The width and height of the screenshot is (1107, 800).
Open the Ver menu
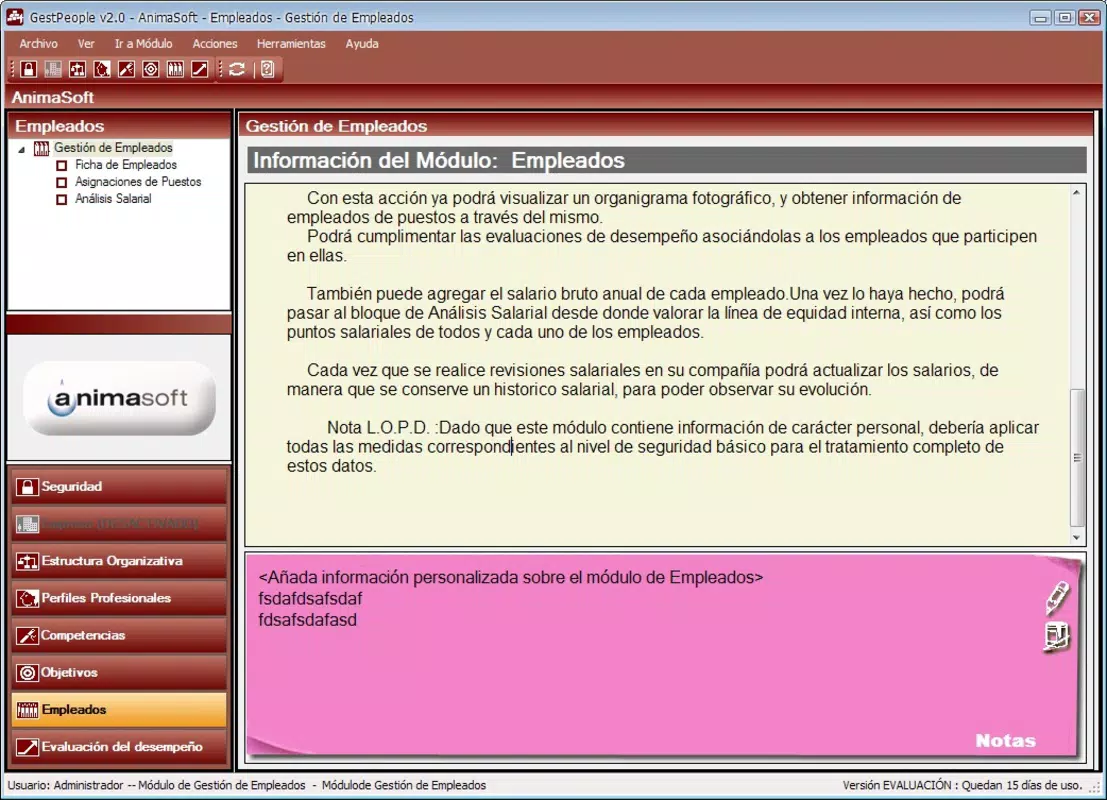86,44
